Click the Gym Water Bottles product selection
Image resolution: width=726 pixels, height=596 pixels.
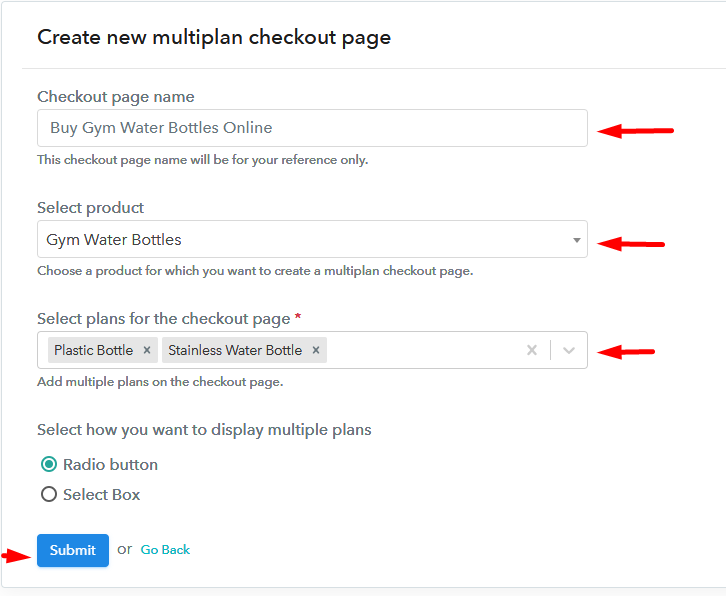312,239
